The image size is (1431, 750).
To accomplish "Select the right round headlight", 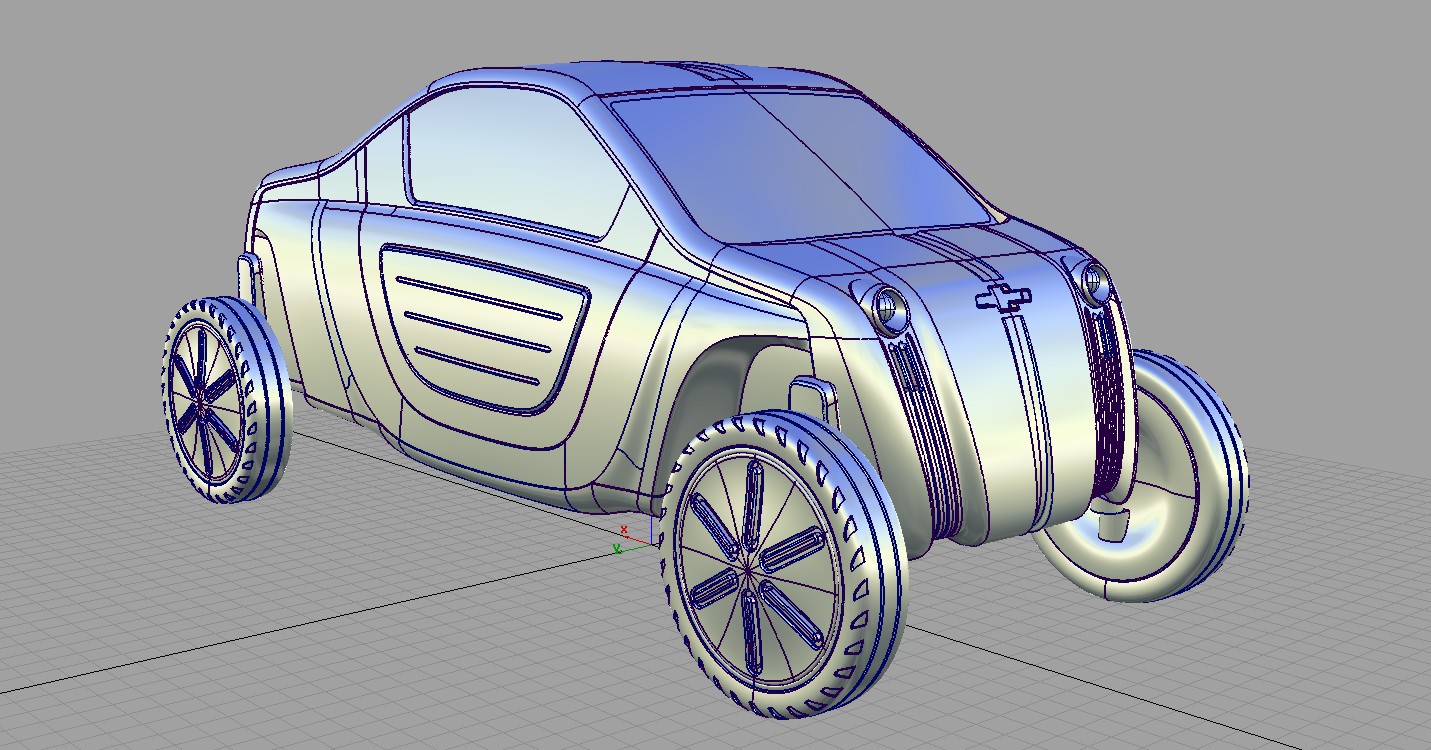I will [x=1095, y=282].
